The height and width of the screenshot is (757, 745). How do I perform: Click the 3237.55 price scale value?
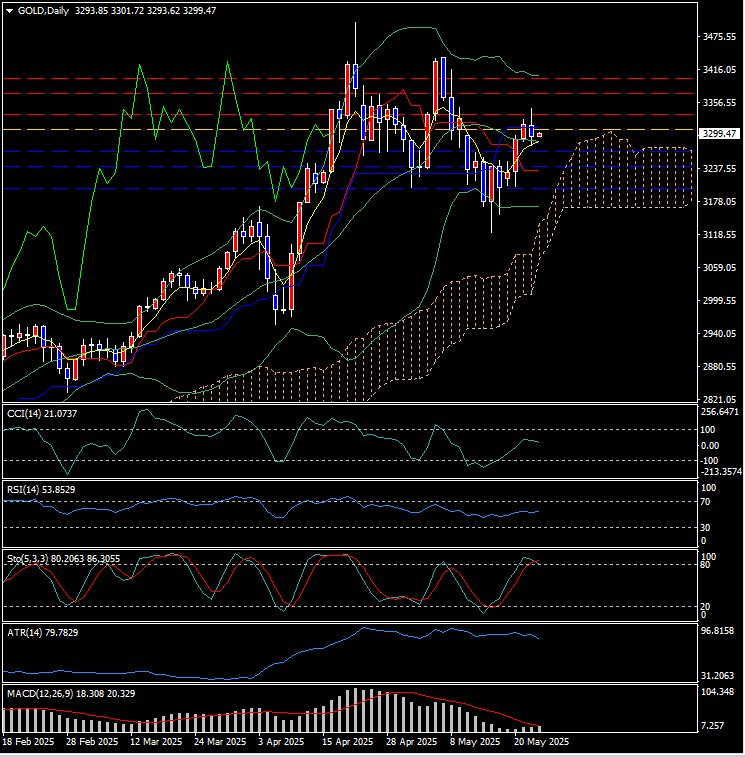[x=719, y=169]
